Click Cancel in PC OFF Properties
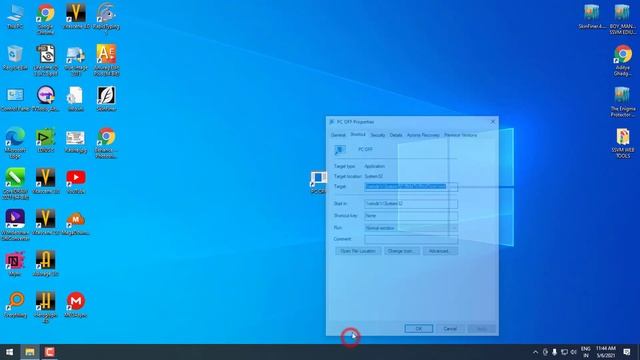The width and height of the screenshot is (640, 360). pos(450,329)
